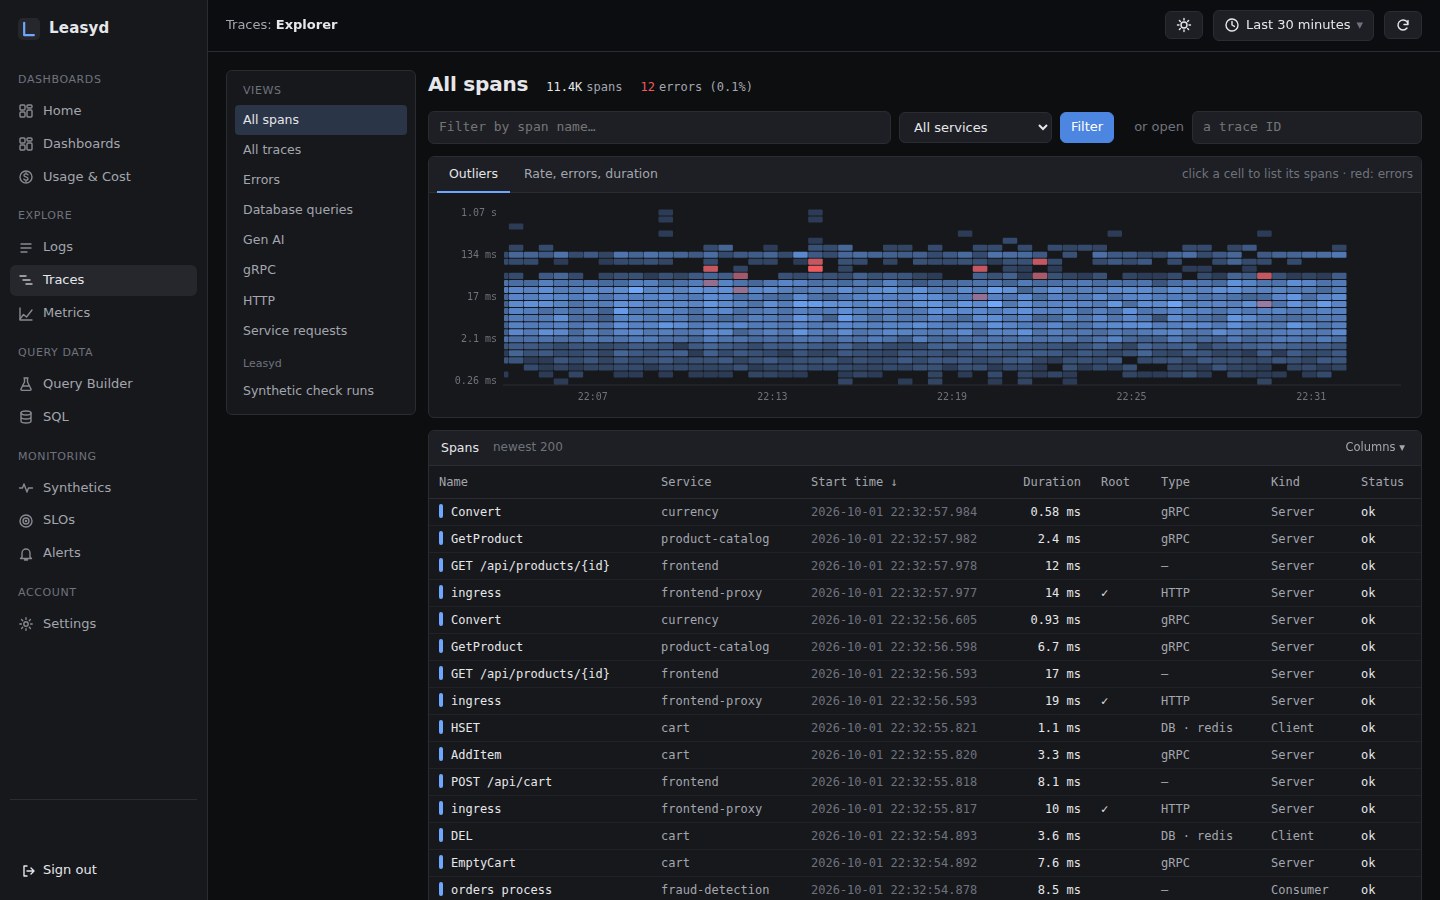Open the orders process span
The height and width of the screenshot is (900, 1440).
coord(925,890)
